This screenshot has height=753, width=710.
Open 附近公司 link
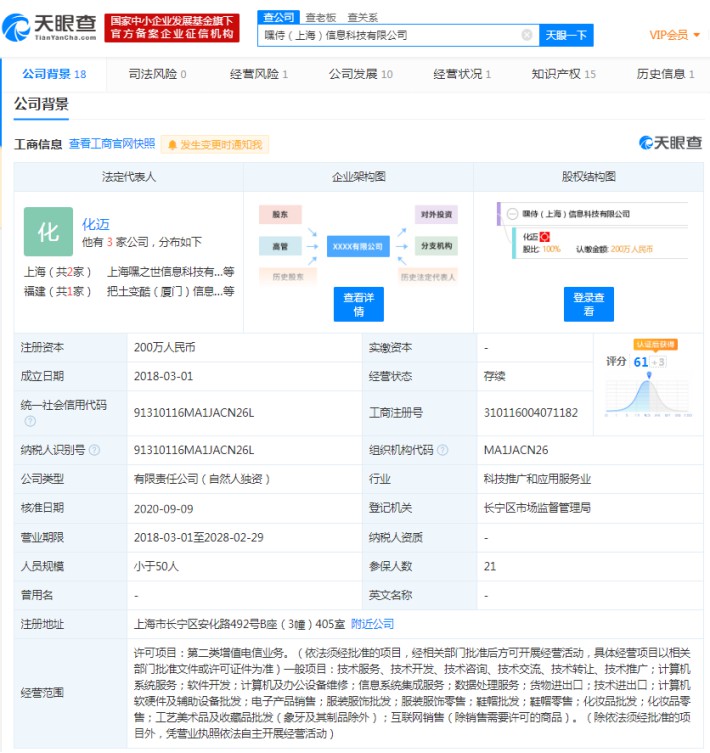372,624
